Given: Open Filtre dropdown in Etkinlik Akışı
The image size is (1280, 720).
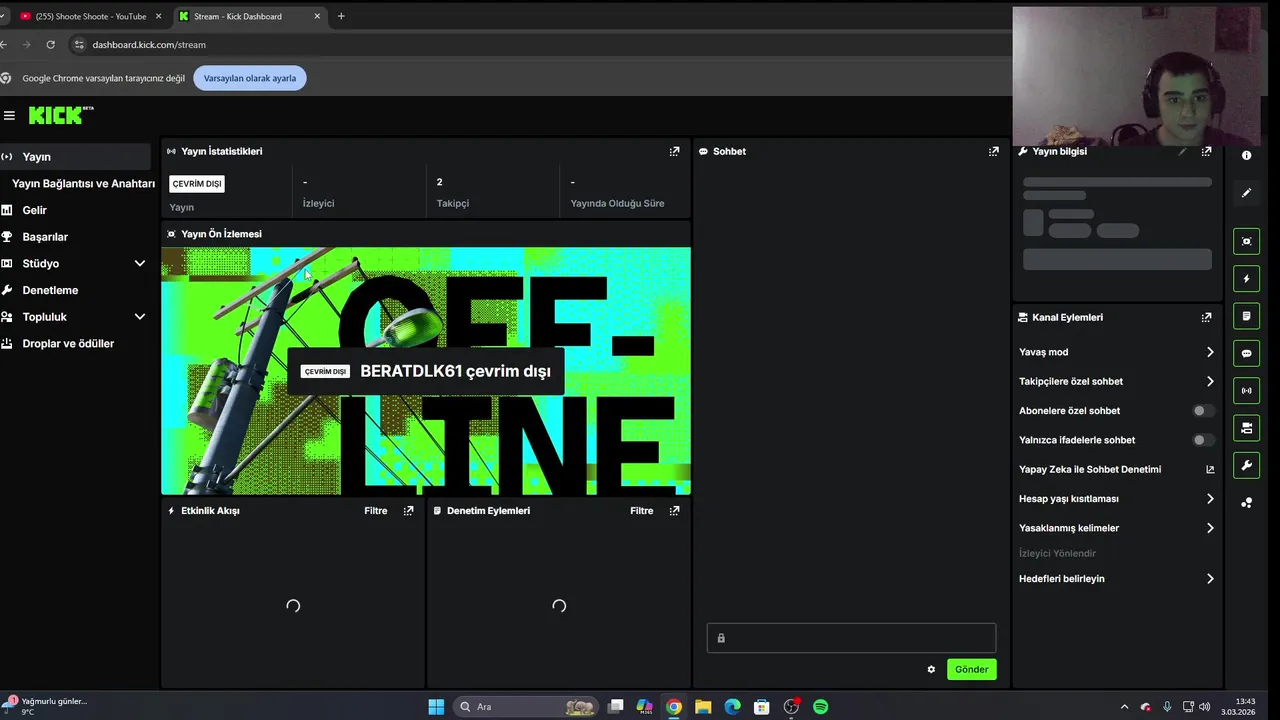Looking at the screenshot, I should click(376, 510).
